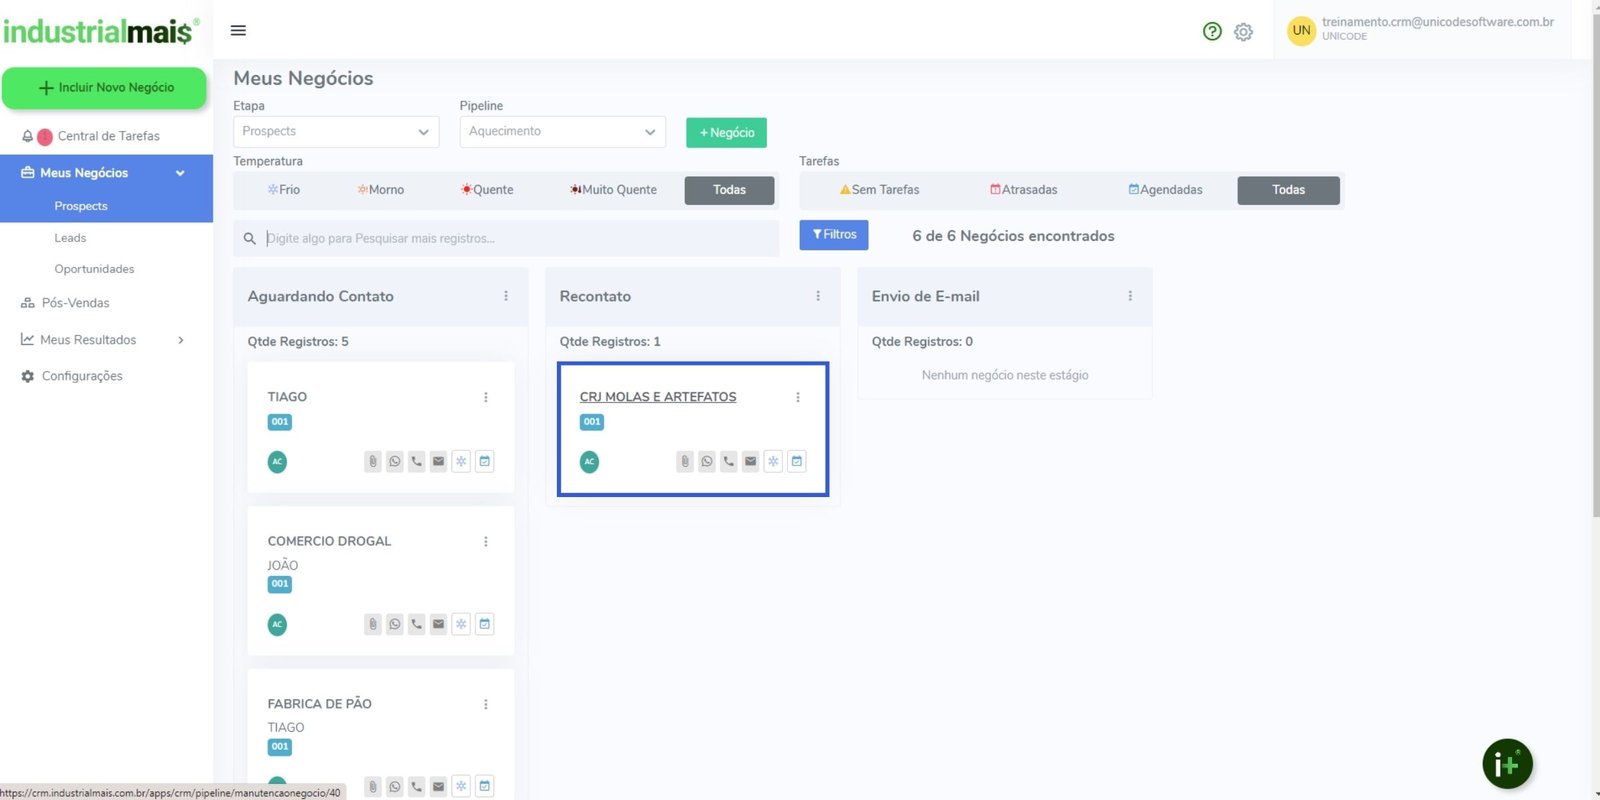This screenshot has height=800, width=1600.
Task: Click the settings gear in top bar
Action: tap(1243, 32)
